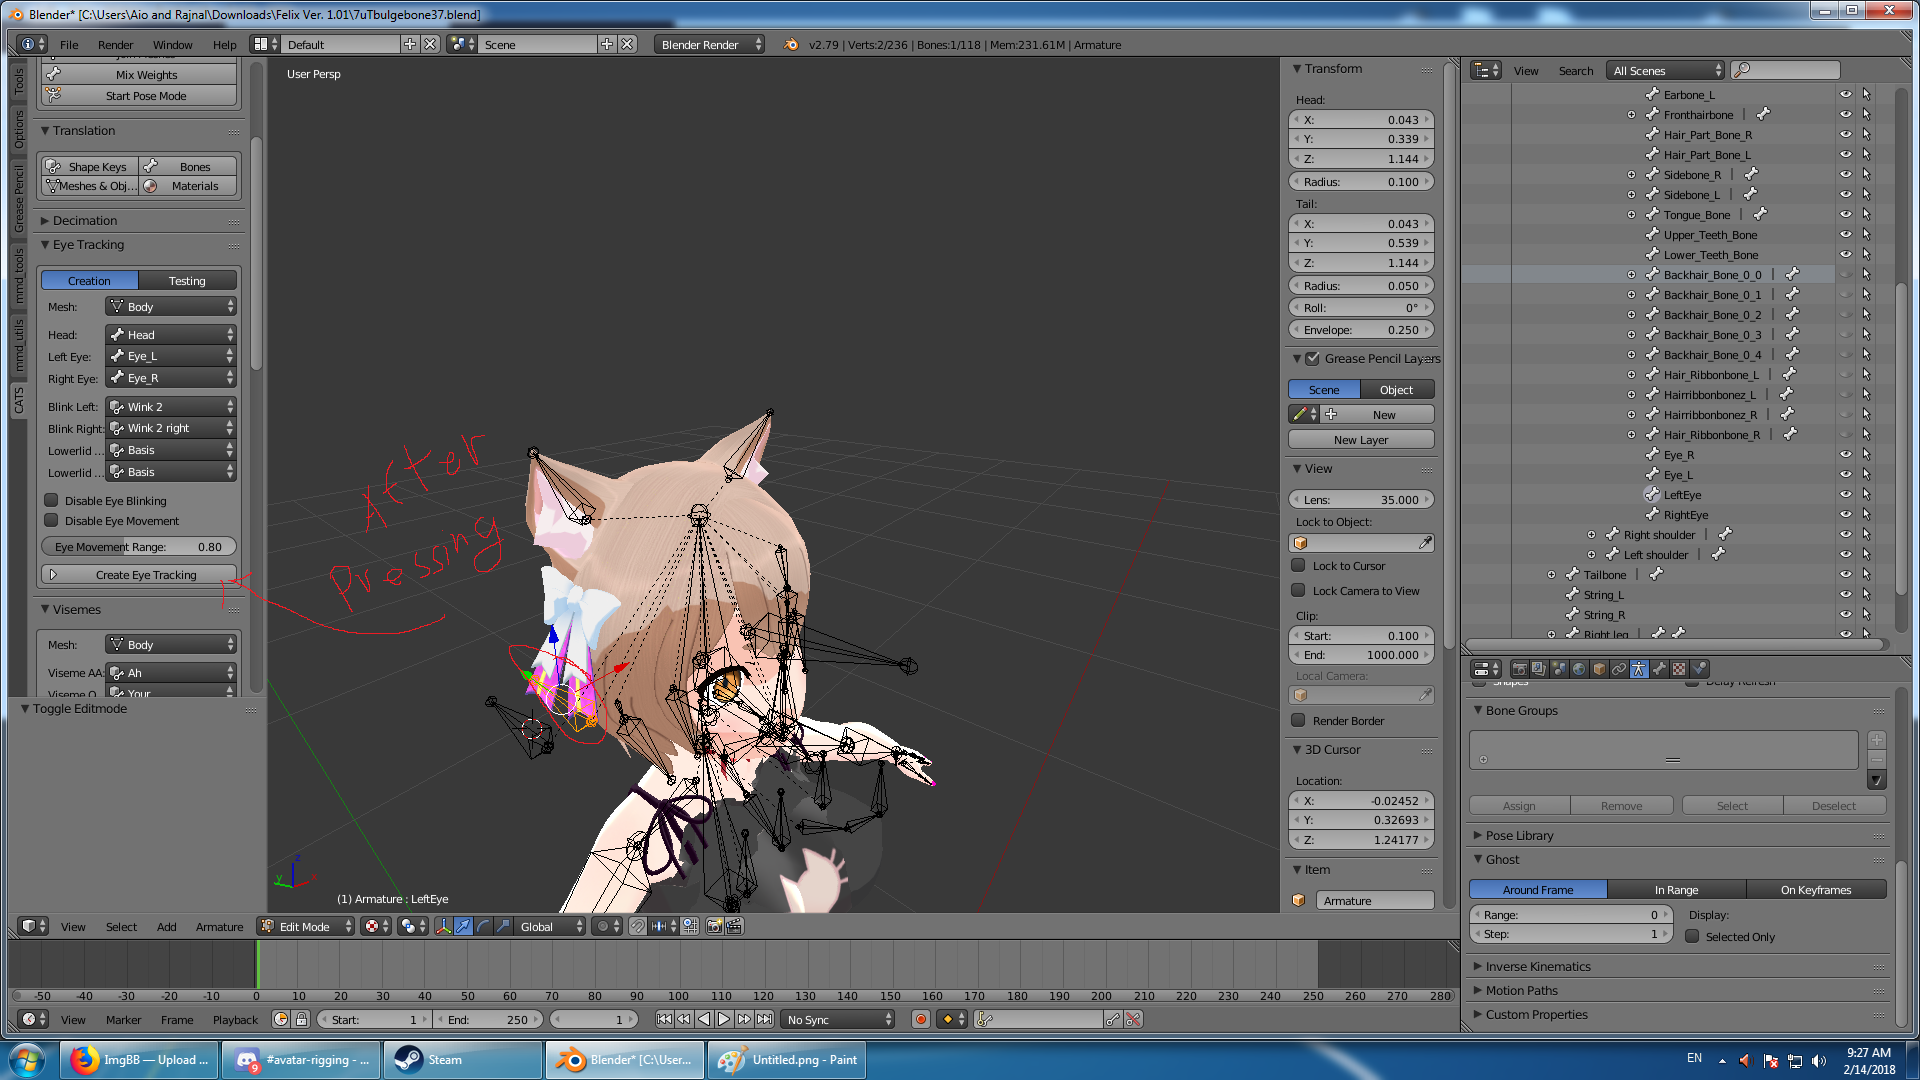Image resolution: width=1920 pixels, height=1080 pixels.
Task: Click the Lock to Object eyedropper icon
Action: pyautogui.click(x=1425, y=542)
